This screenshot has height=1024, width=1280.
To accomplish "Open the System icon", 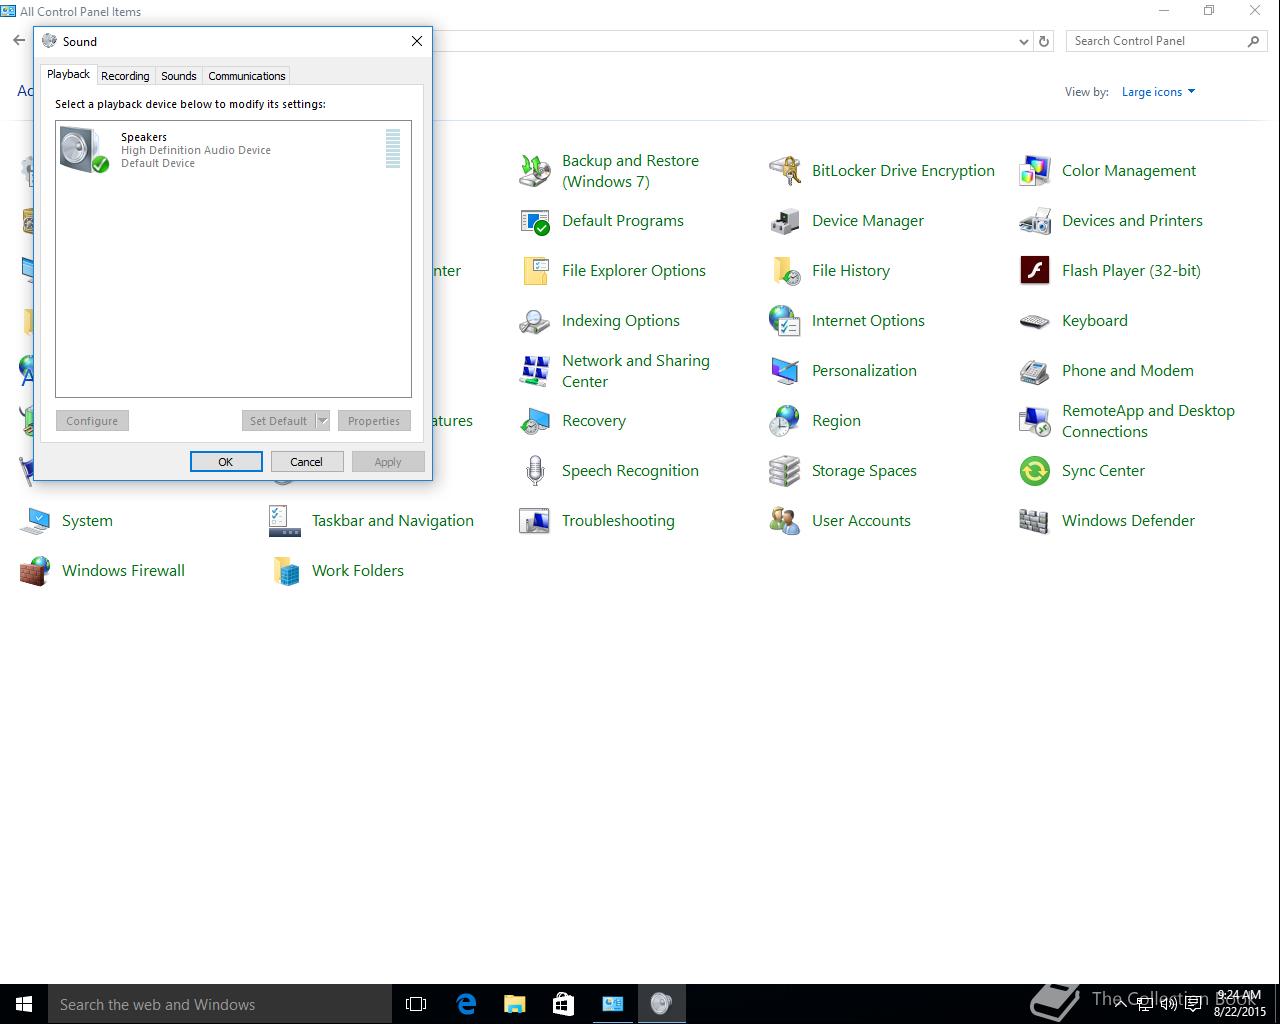I will click(x=35, y=521).
